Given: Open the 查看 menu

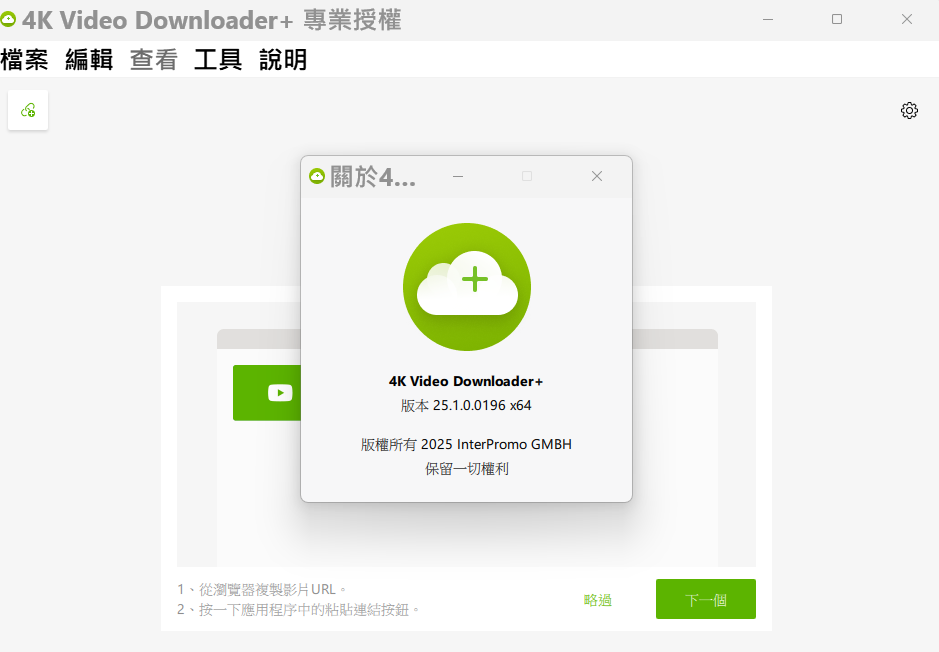Looking at the screenshot, I should pyautogui.click(x=154, y=60).
